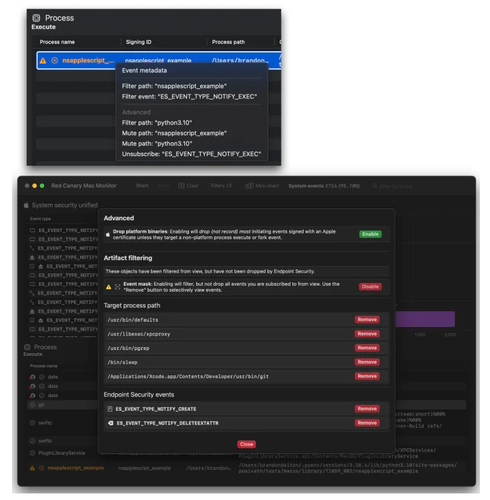Select ES_EVENT_TYPE_NOTIFY_DELETEEXTATTR label text
Screen dimensions: 490x500
(x=167, y=423)
